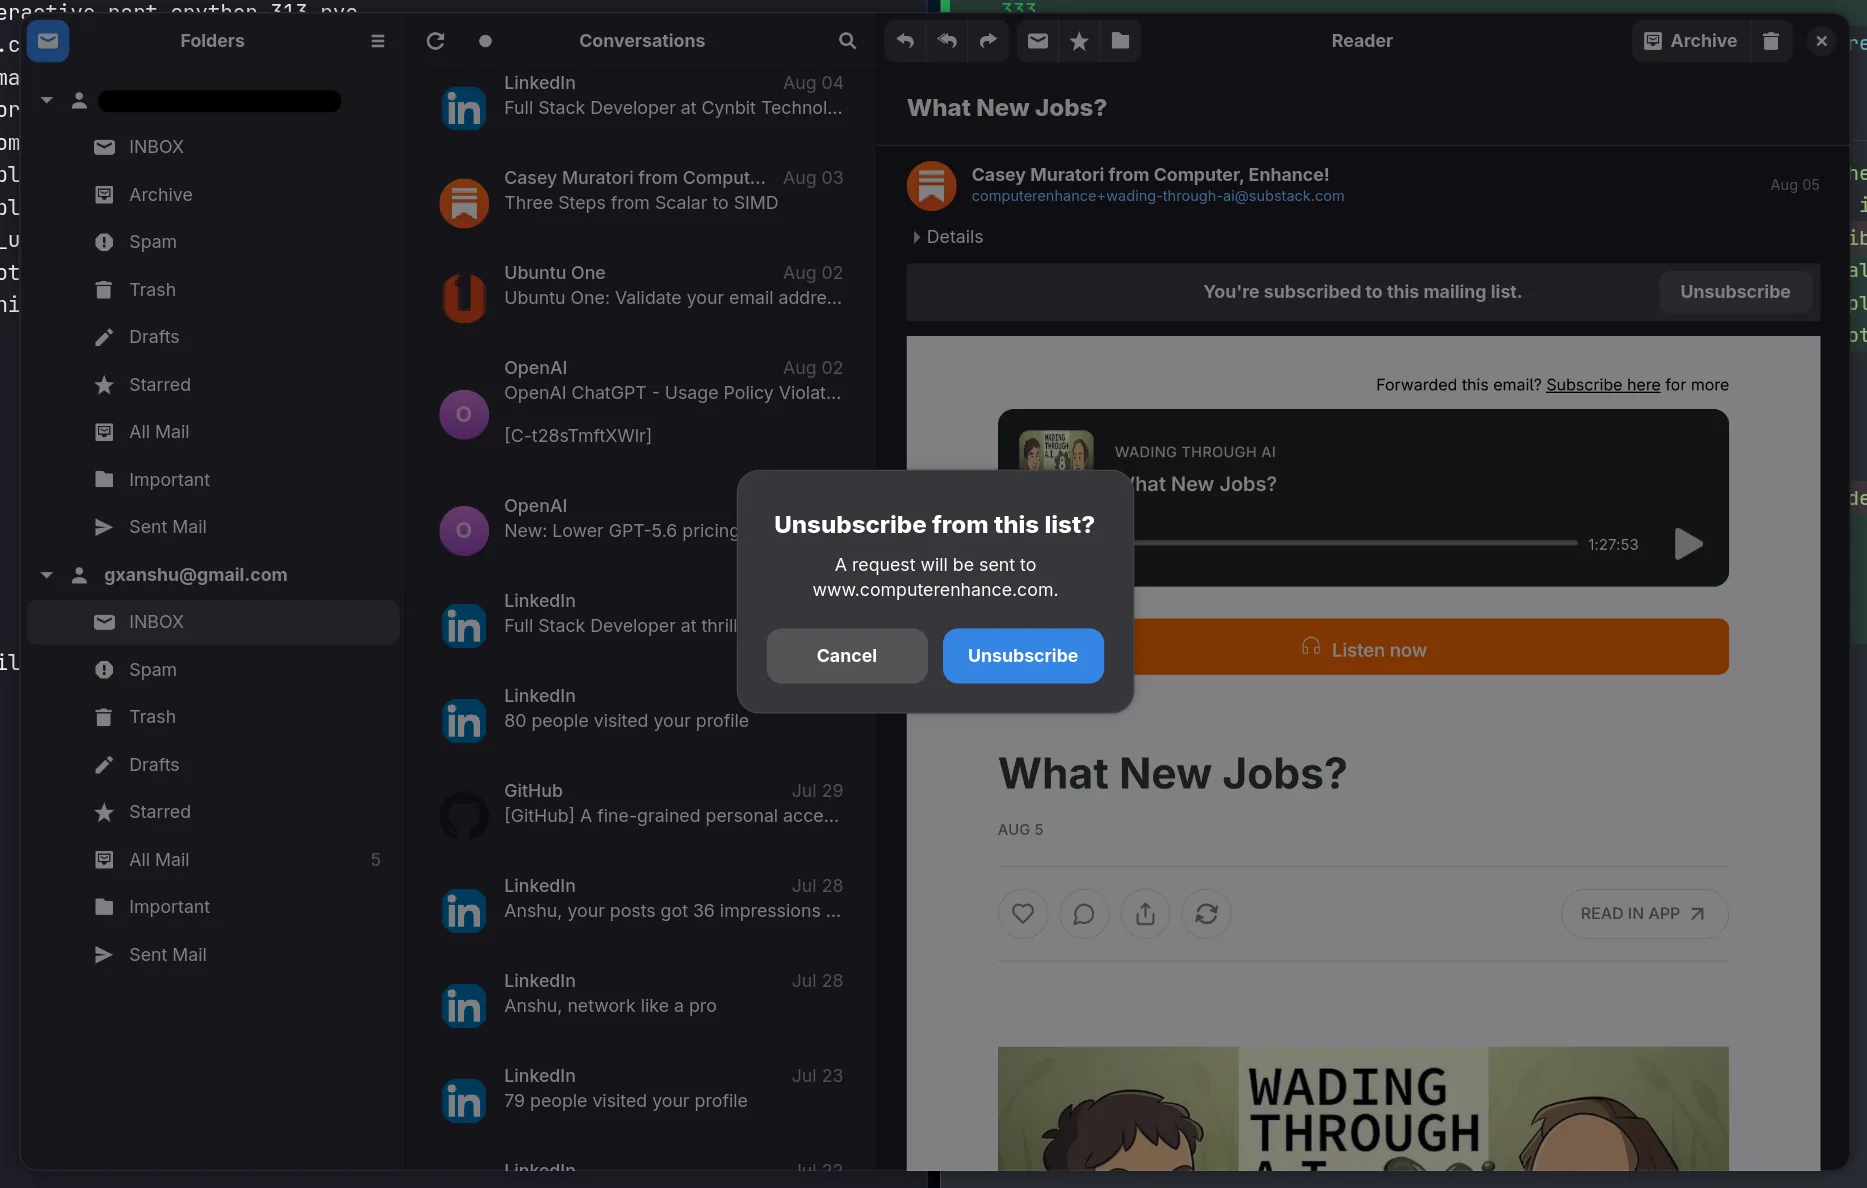The image size is (1867, 1188).
Task: Close the Reader with X button
Action: 1822,41
